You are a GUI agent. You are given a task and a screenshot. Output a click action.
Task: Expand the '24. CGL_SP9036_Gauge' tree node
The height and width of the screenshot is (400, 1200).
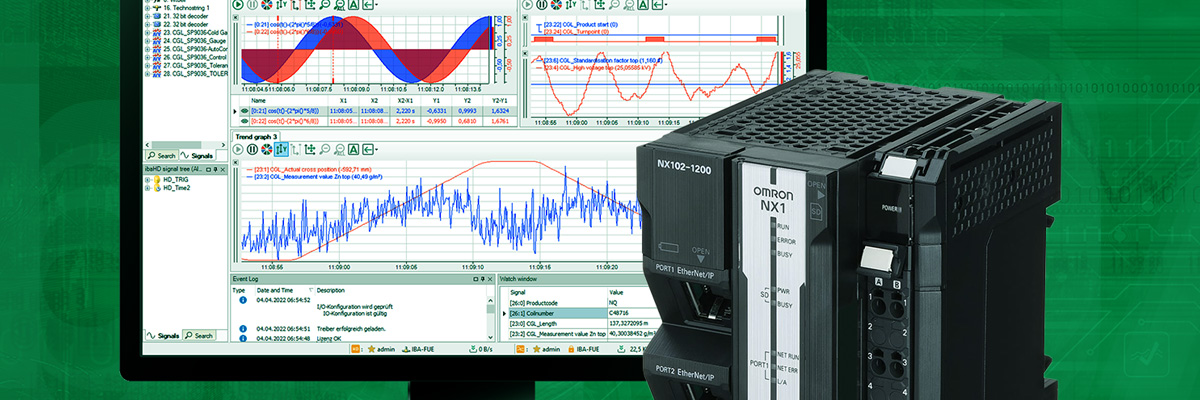(x=148, y=41)
